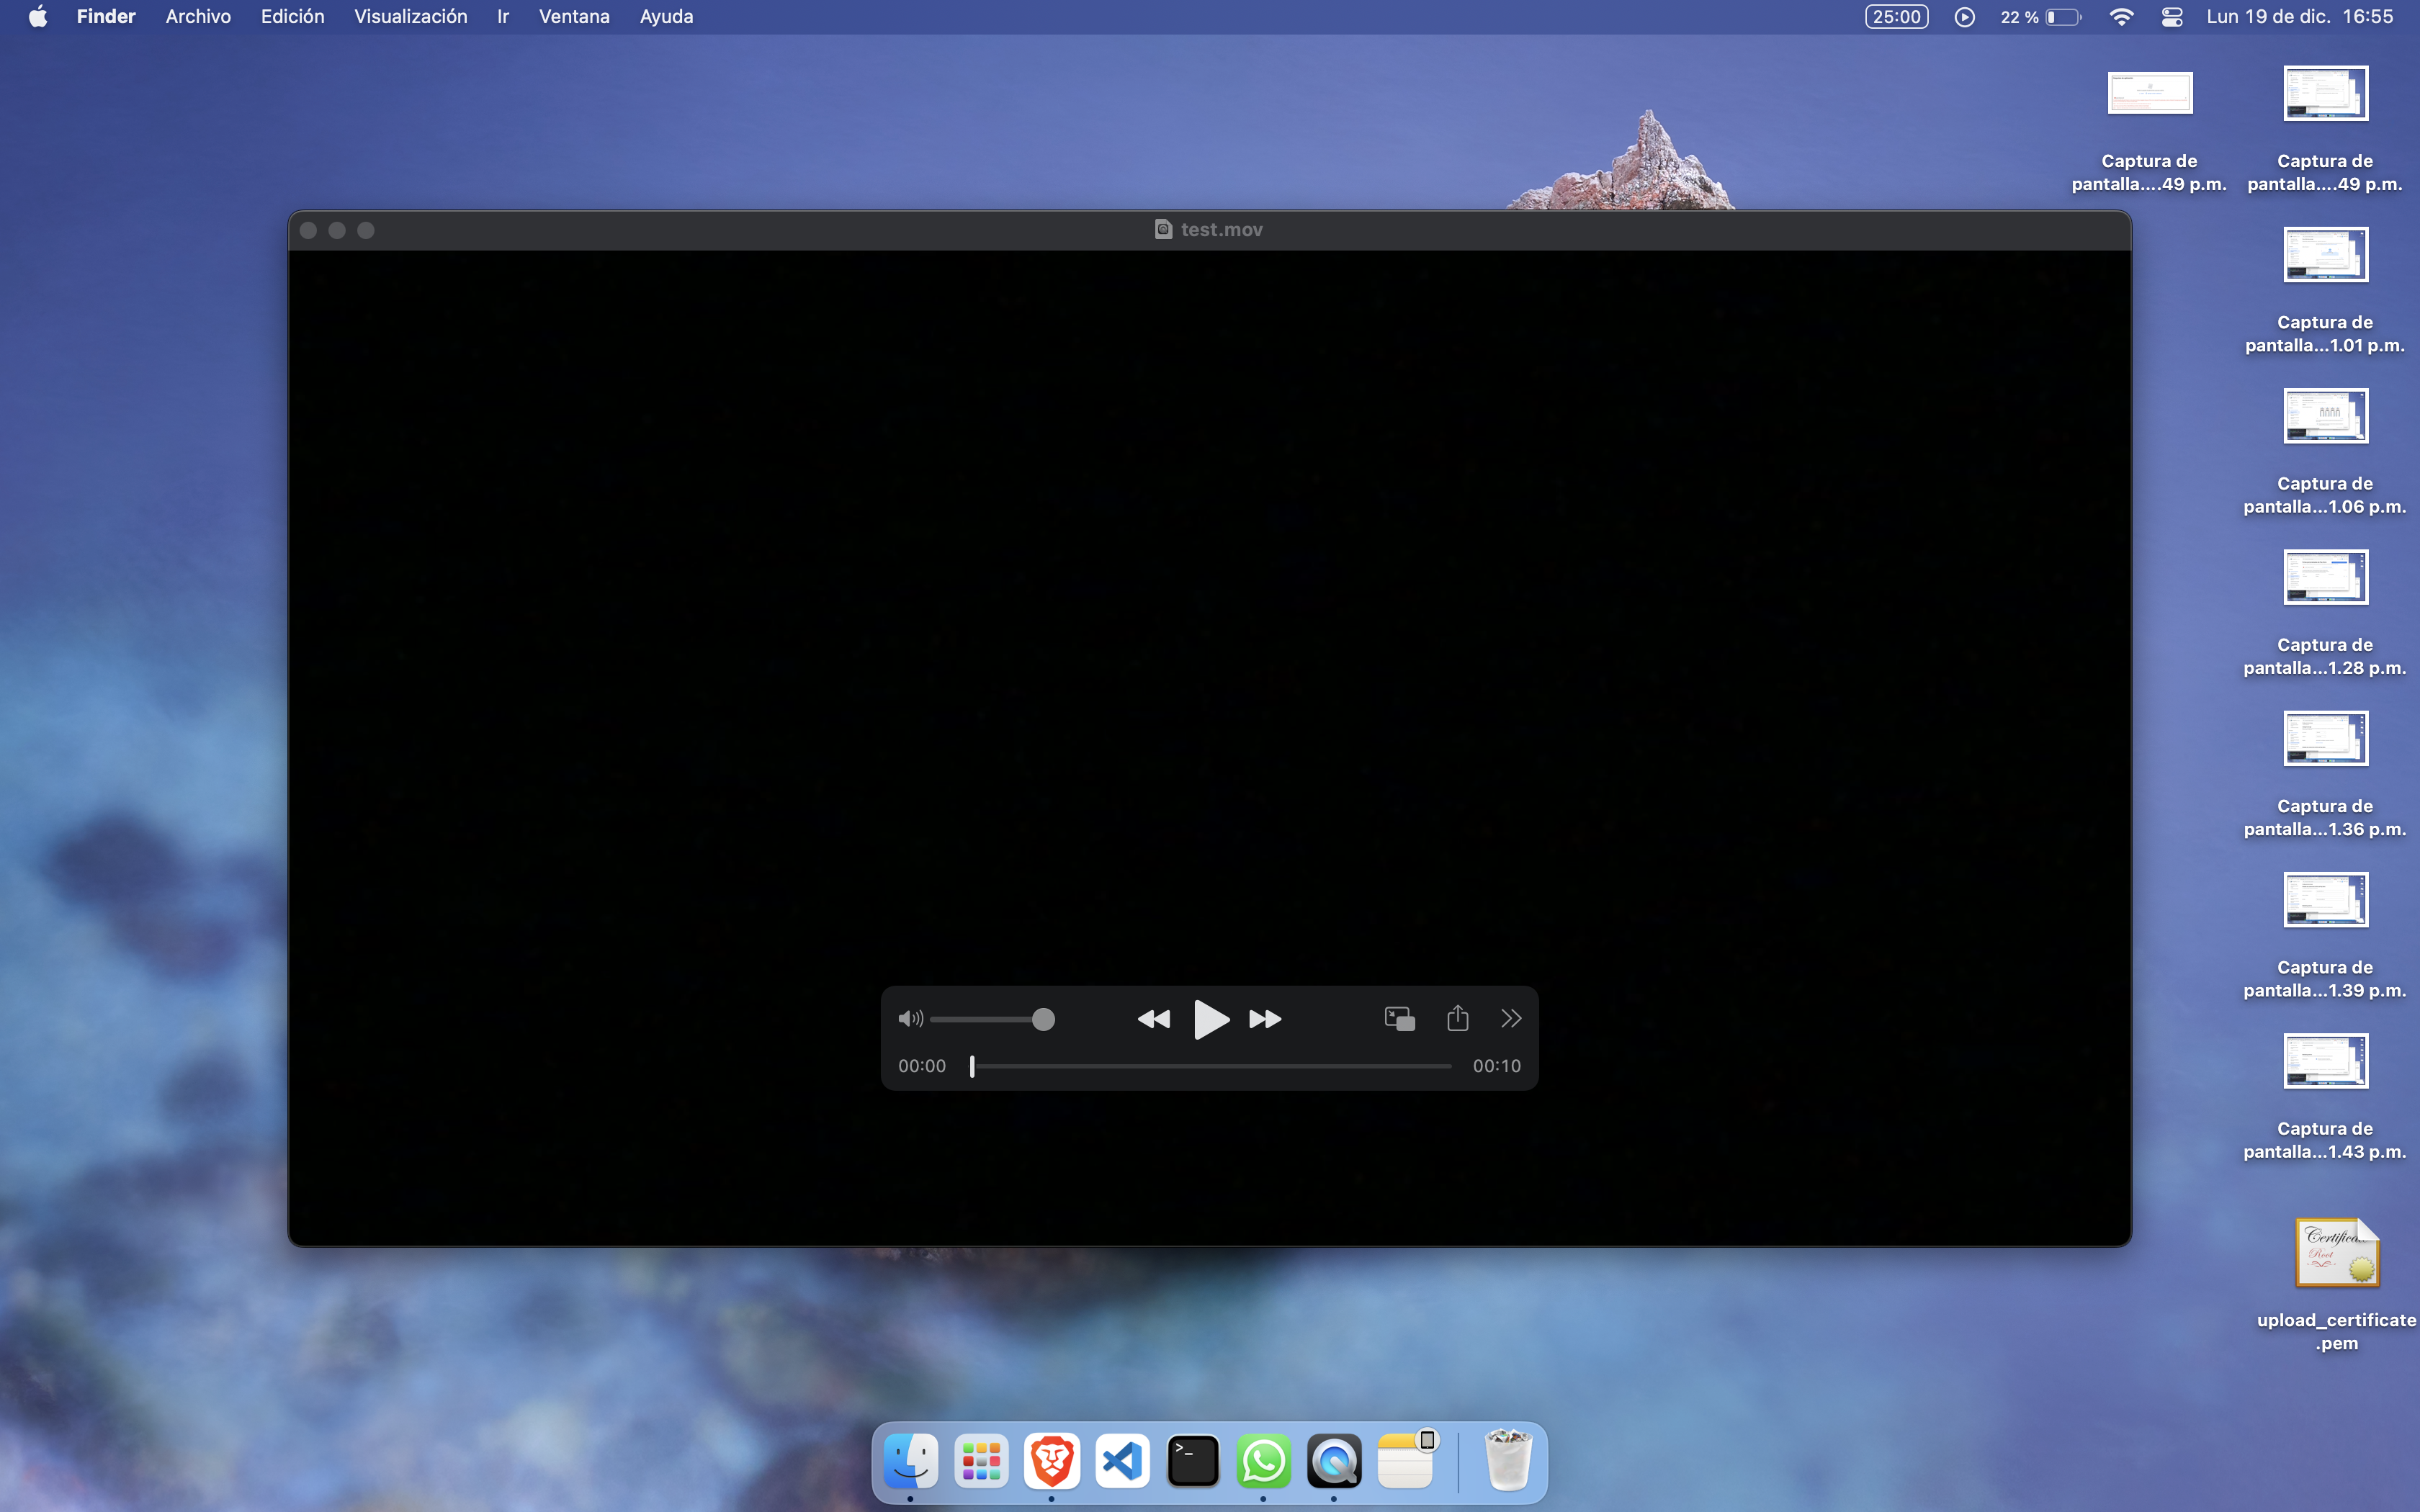Click QuickTime Player icon in Dock
The height and width of the screenshot is (1512, 2420).
(1334, 1461)
